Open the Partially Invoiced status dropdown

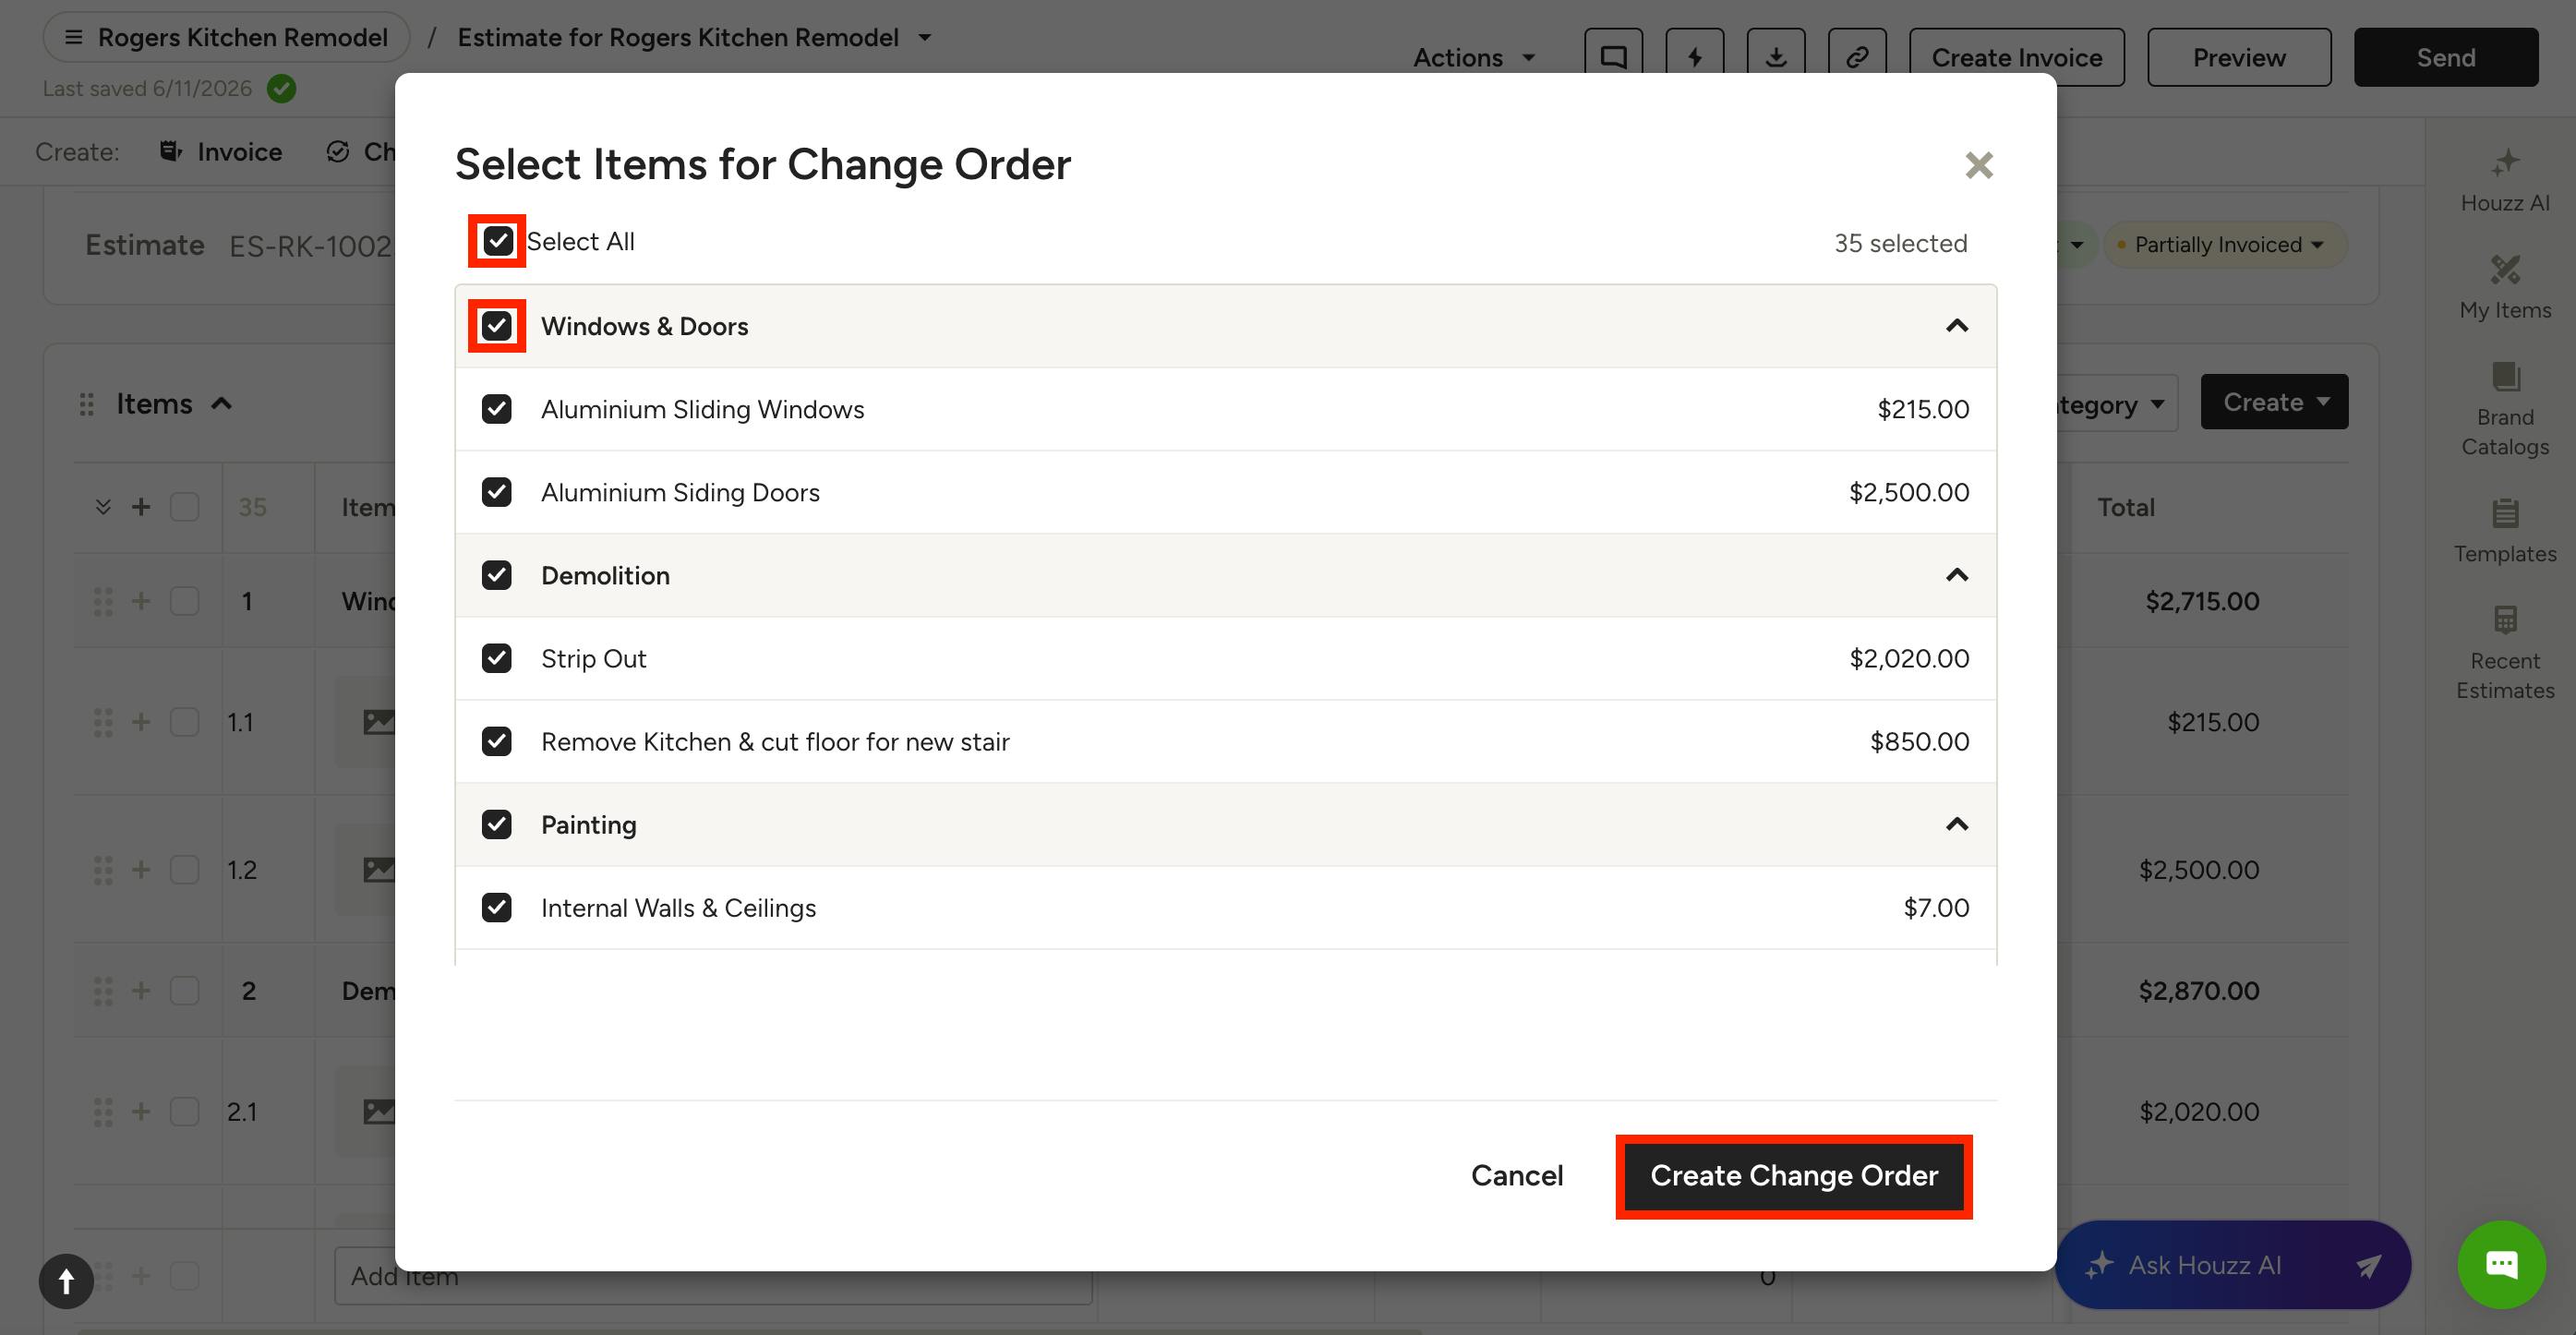pyautogui.click(x=2225, y=245)
